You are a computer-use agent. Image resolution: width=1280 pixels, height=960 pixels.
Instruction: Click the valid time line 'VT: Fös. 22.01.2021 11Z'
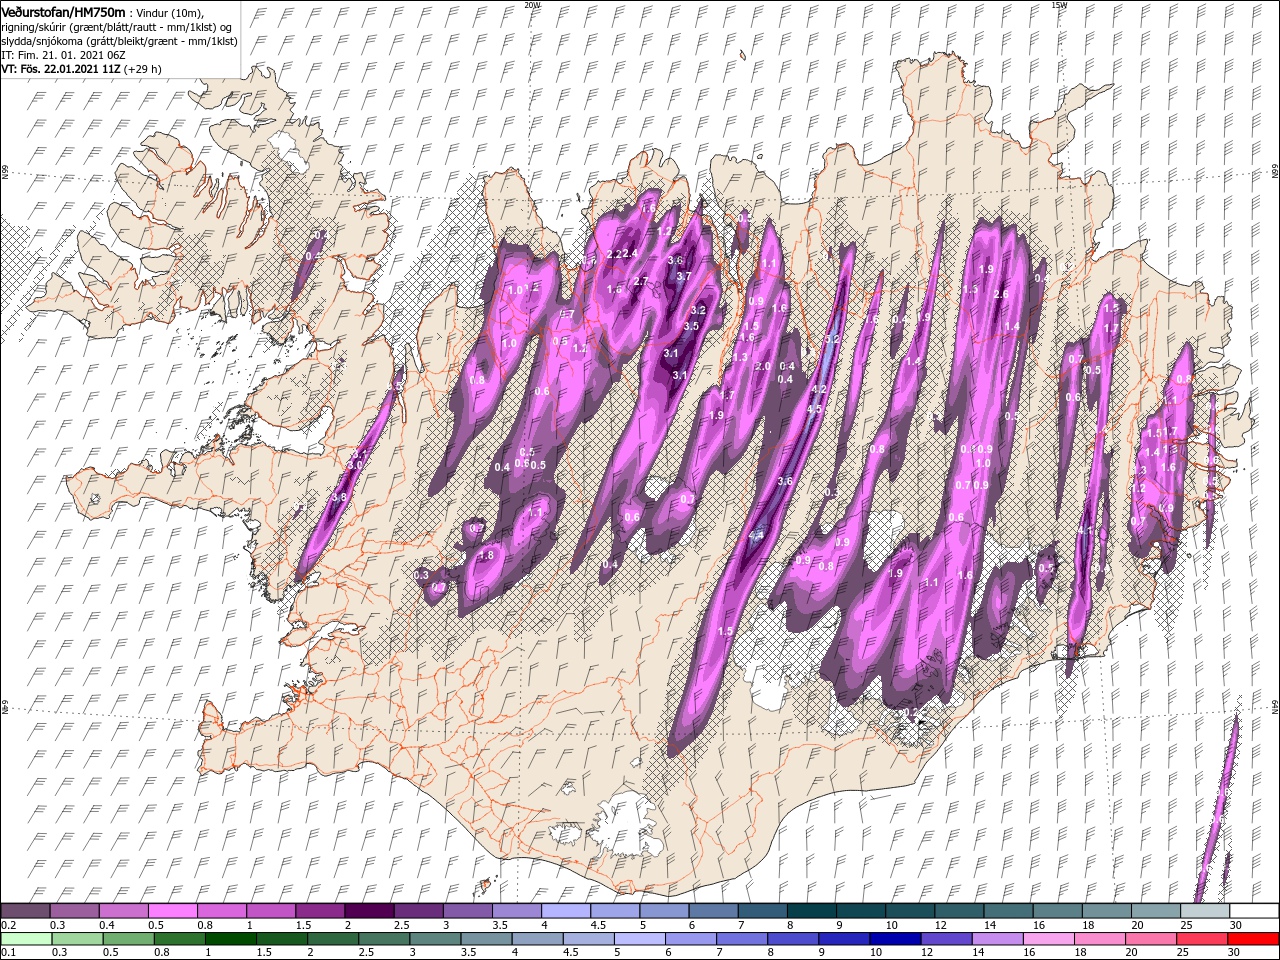(x=61, y=69)
